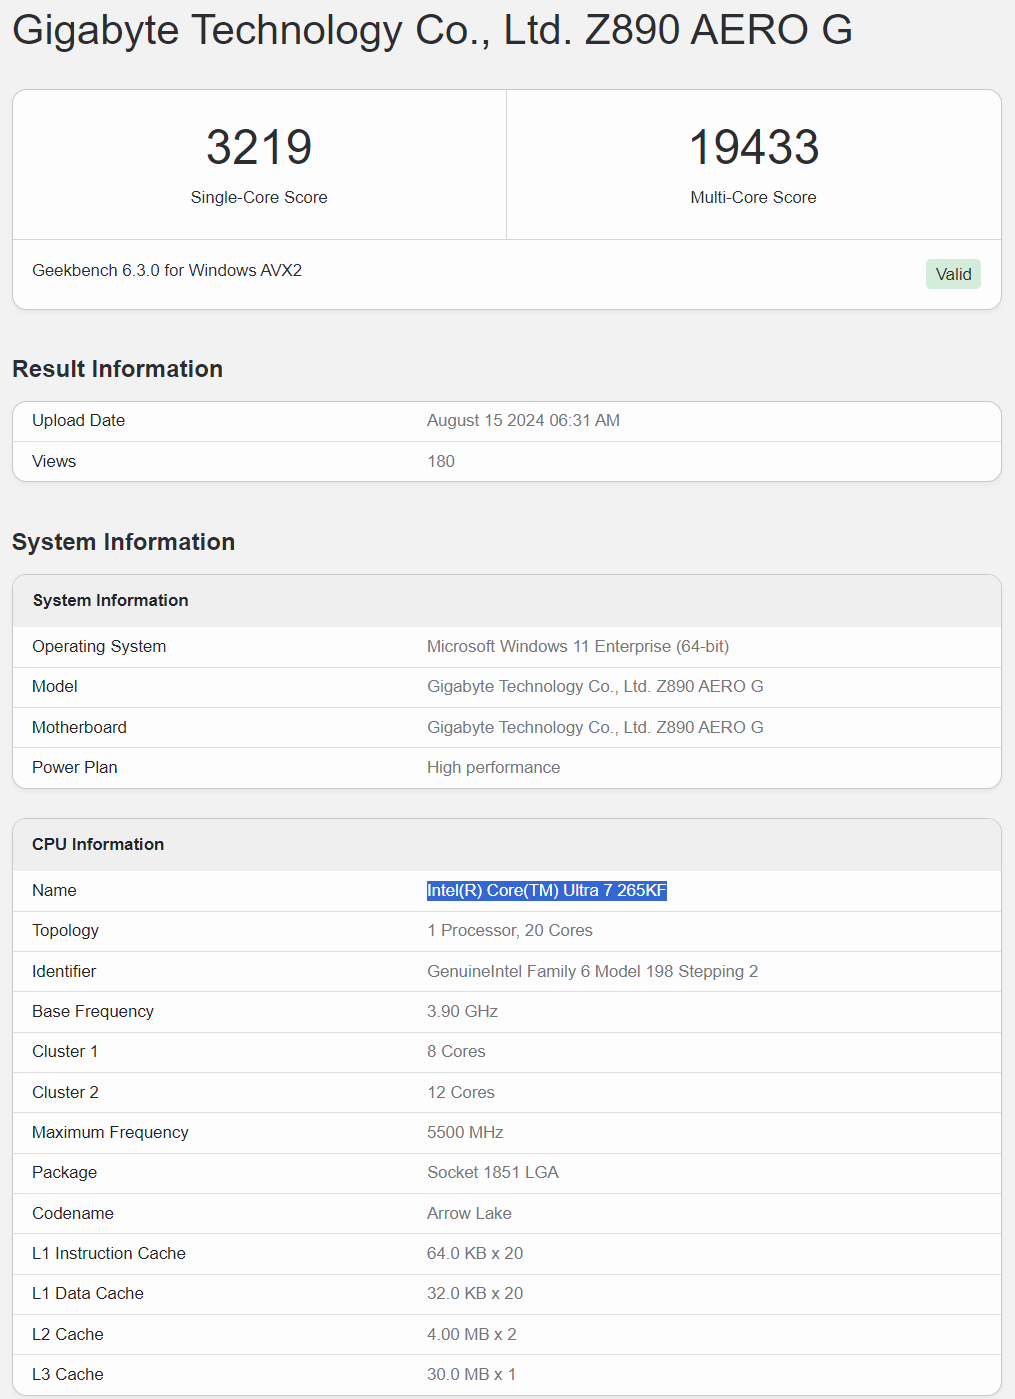Click the Valid status badge
This screenshot has height=1399, width=1015.
click(x=953, y=274)
